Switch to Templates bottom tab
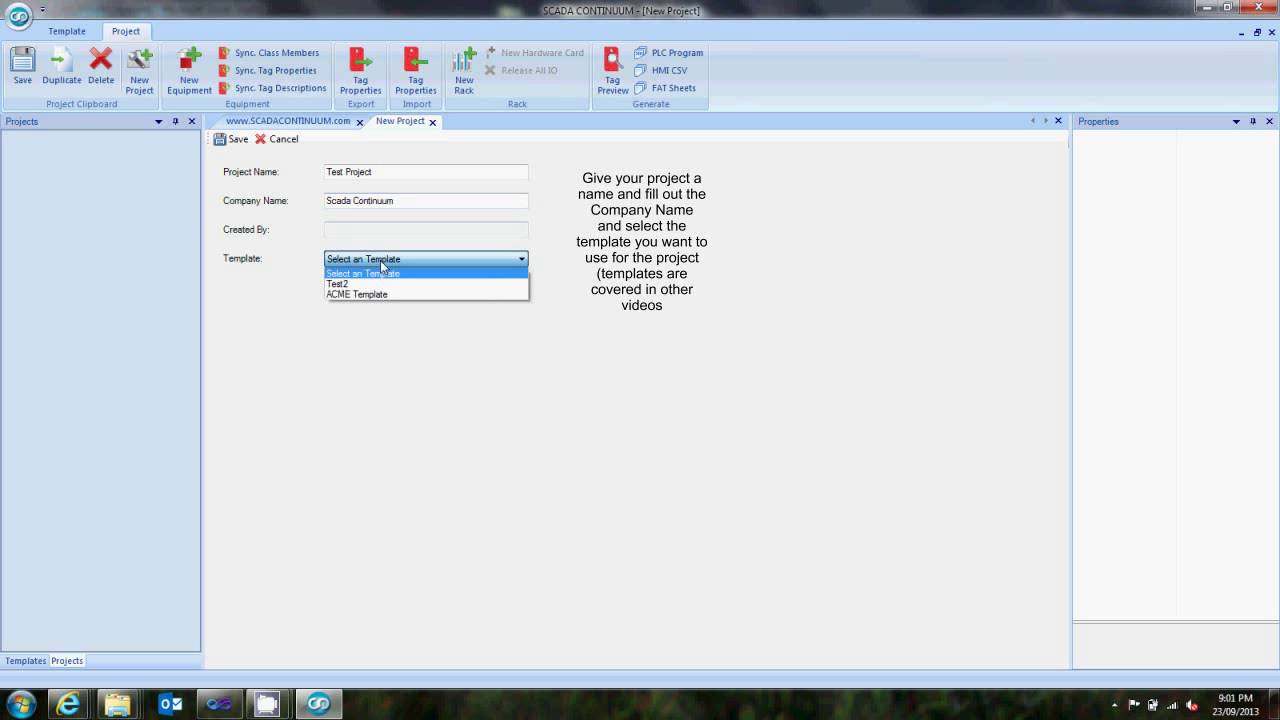Image resolution: width=1280 pixels, height=720 pixels. (x=25, y=661)
